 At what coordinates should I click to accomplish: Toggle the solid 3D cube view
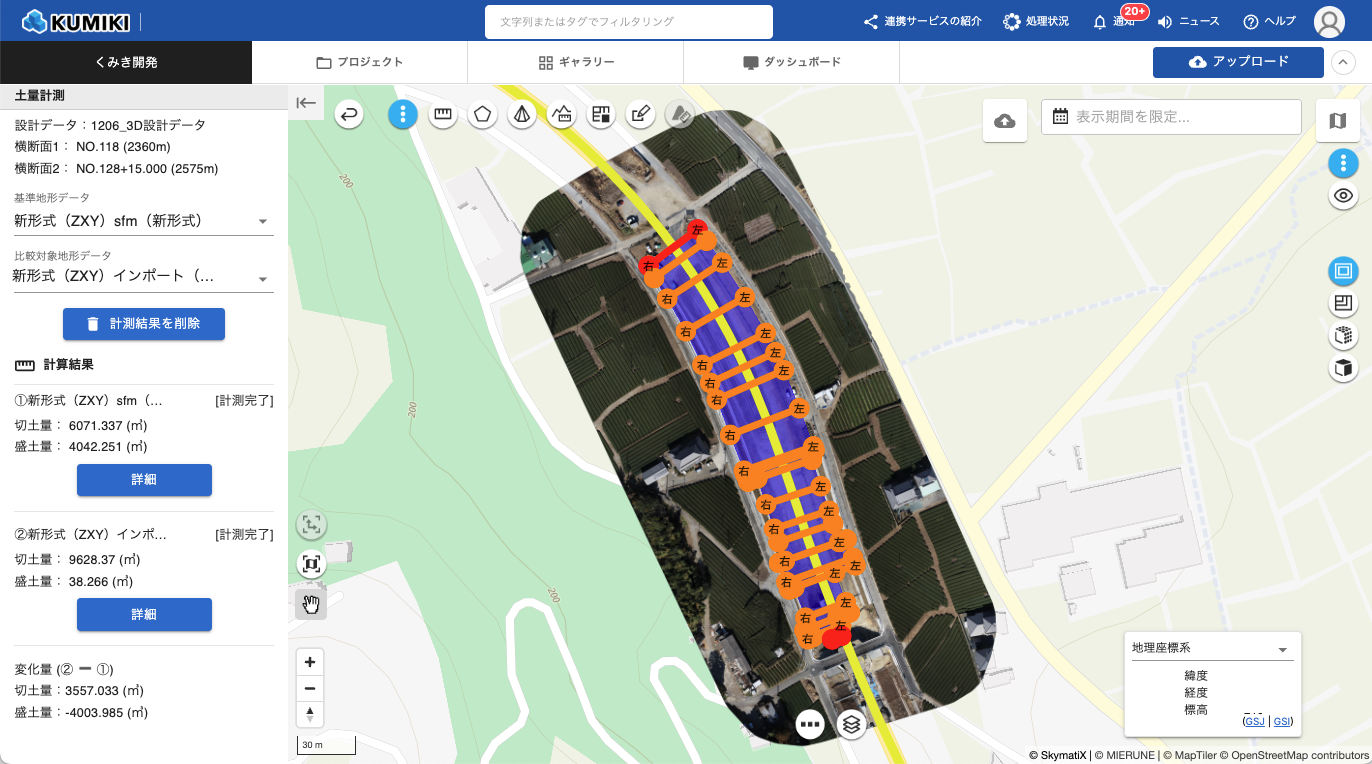click(x=1343, y=368)
